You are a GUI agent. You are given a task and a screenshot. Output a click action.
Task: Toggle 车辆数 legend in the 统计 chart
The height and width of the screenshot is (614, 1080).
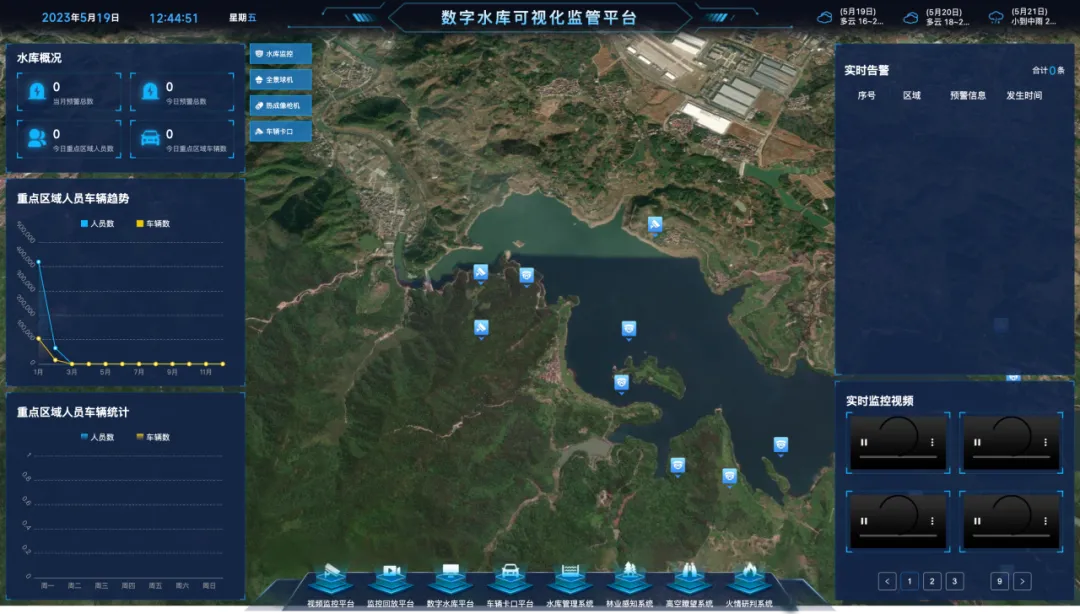point(153,438)
